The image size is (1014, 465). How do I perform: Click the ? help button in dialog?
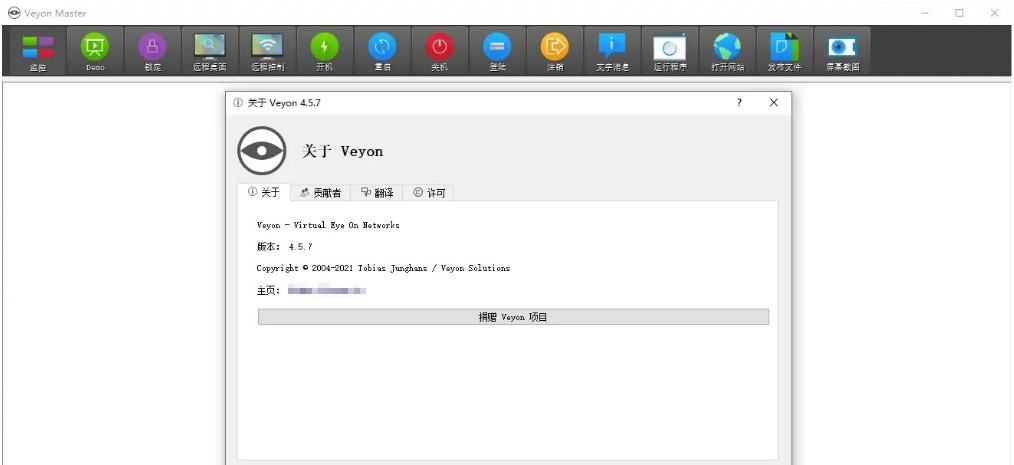pos(739,103)
